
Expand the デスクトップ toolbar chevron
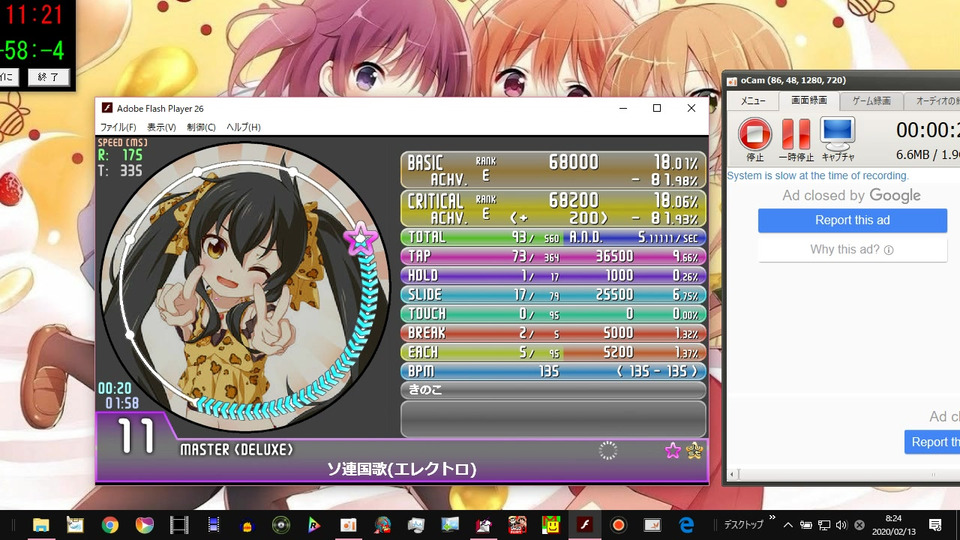(x=772, y=518)
